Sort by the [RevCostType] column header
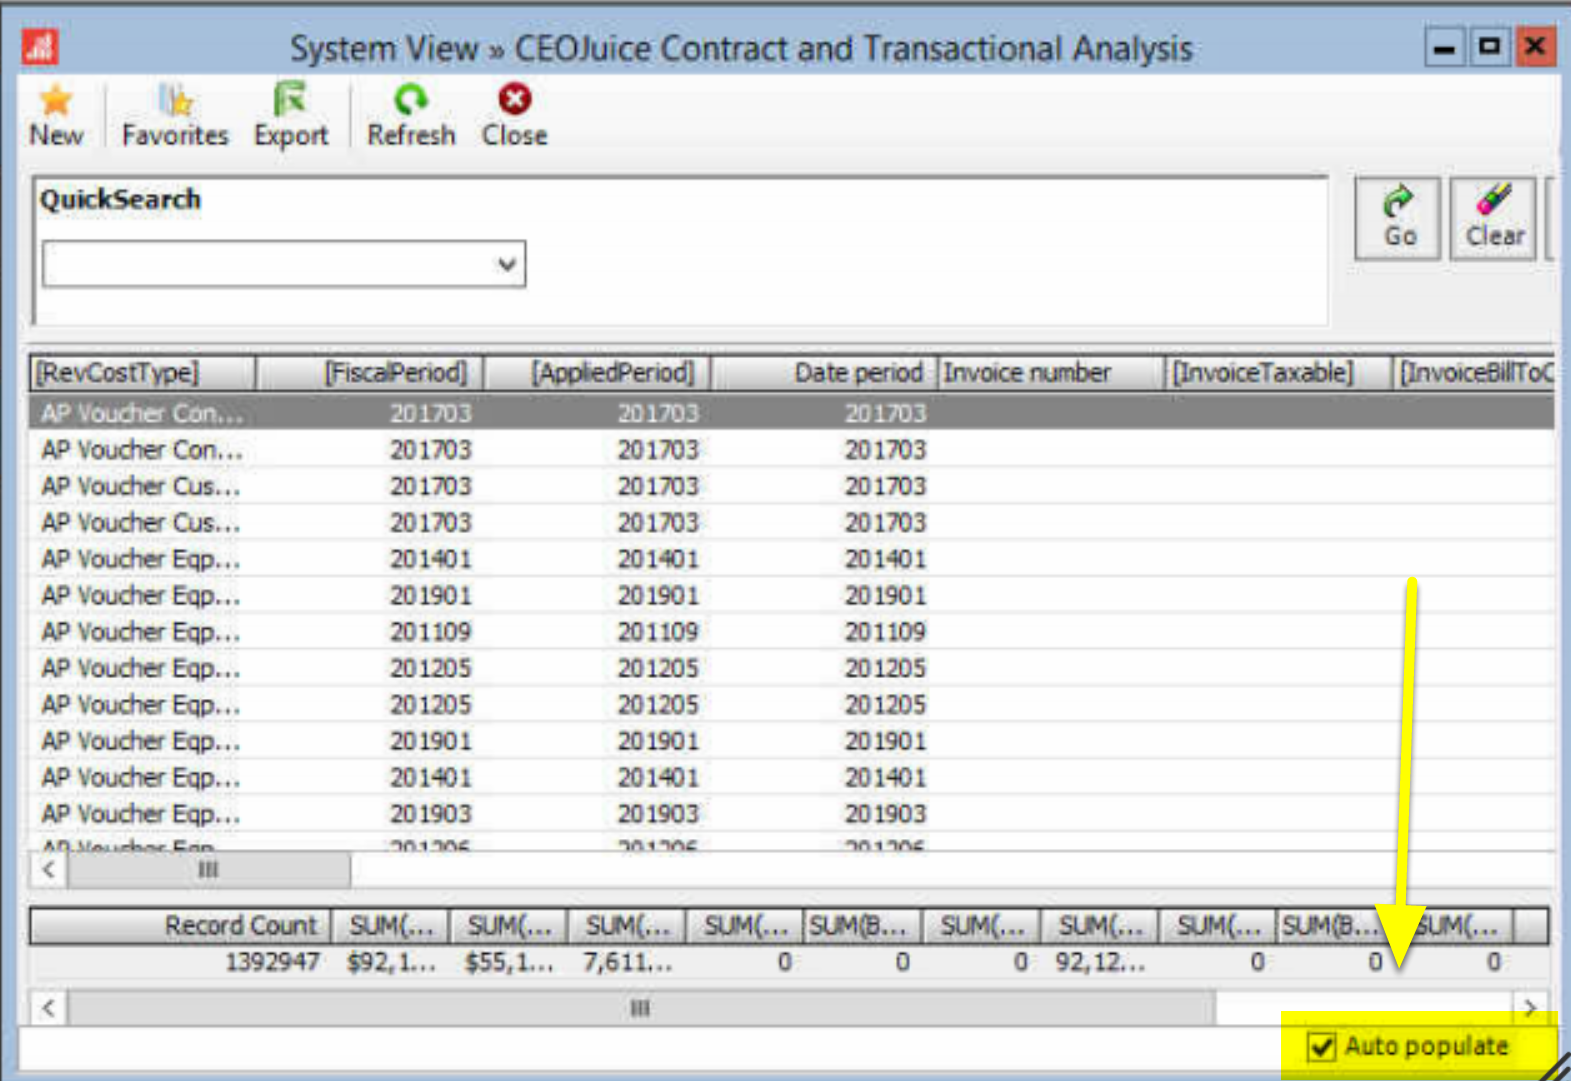The height and width of the screenshot is (1081, 1575). click(x=142, y=373)
